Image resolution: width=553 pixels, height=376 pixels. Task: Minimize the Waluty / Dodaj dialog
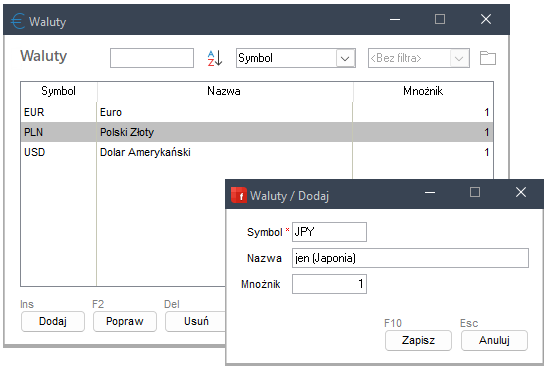click(x=430, y=193)
